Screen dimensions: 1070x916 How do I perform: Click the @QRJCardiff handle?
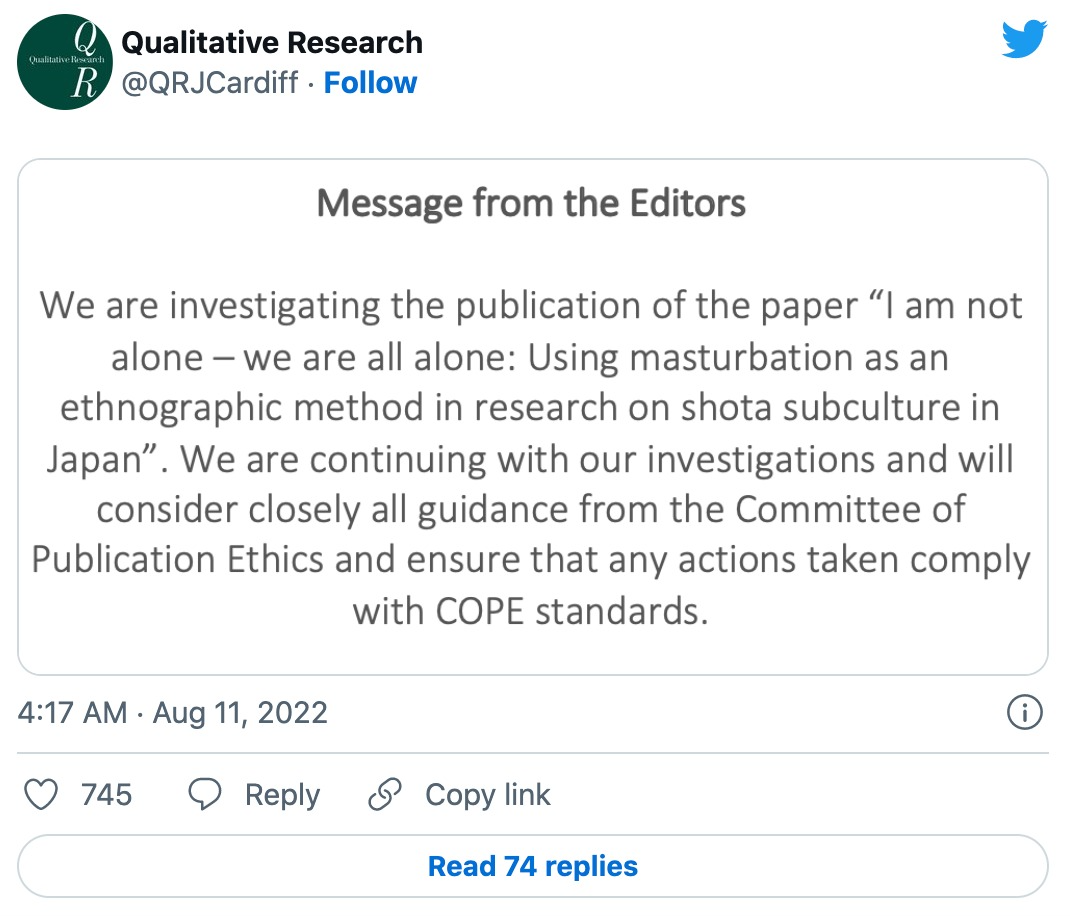click(209, 83)
